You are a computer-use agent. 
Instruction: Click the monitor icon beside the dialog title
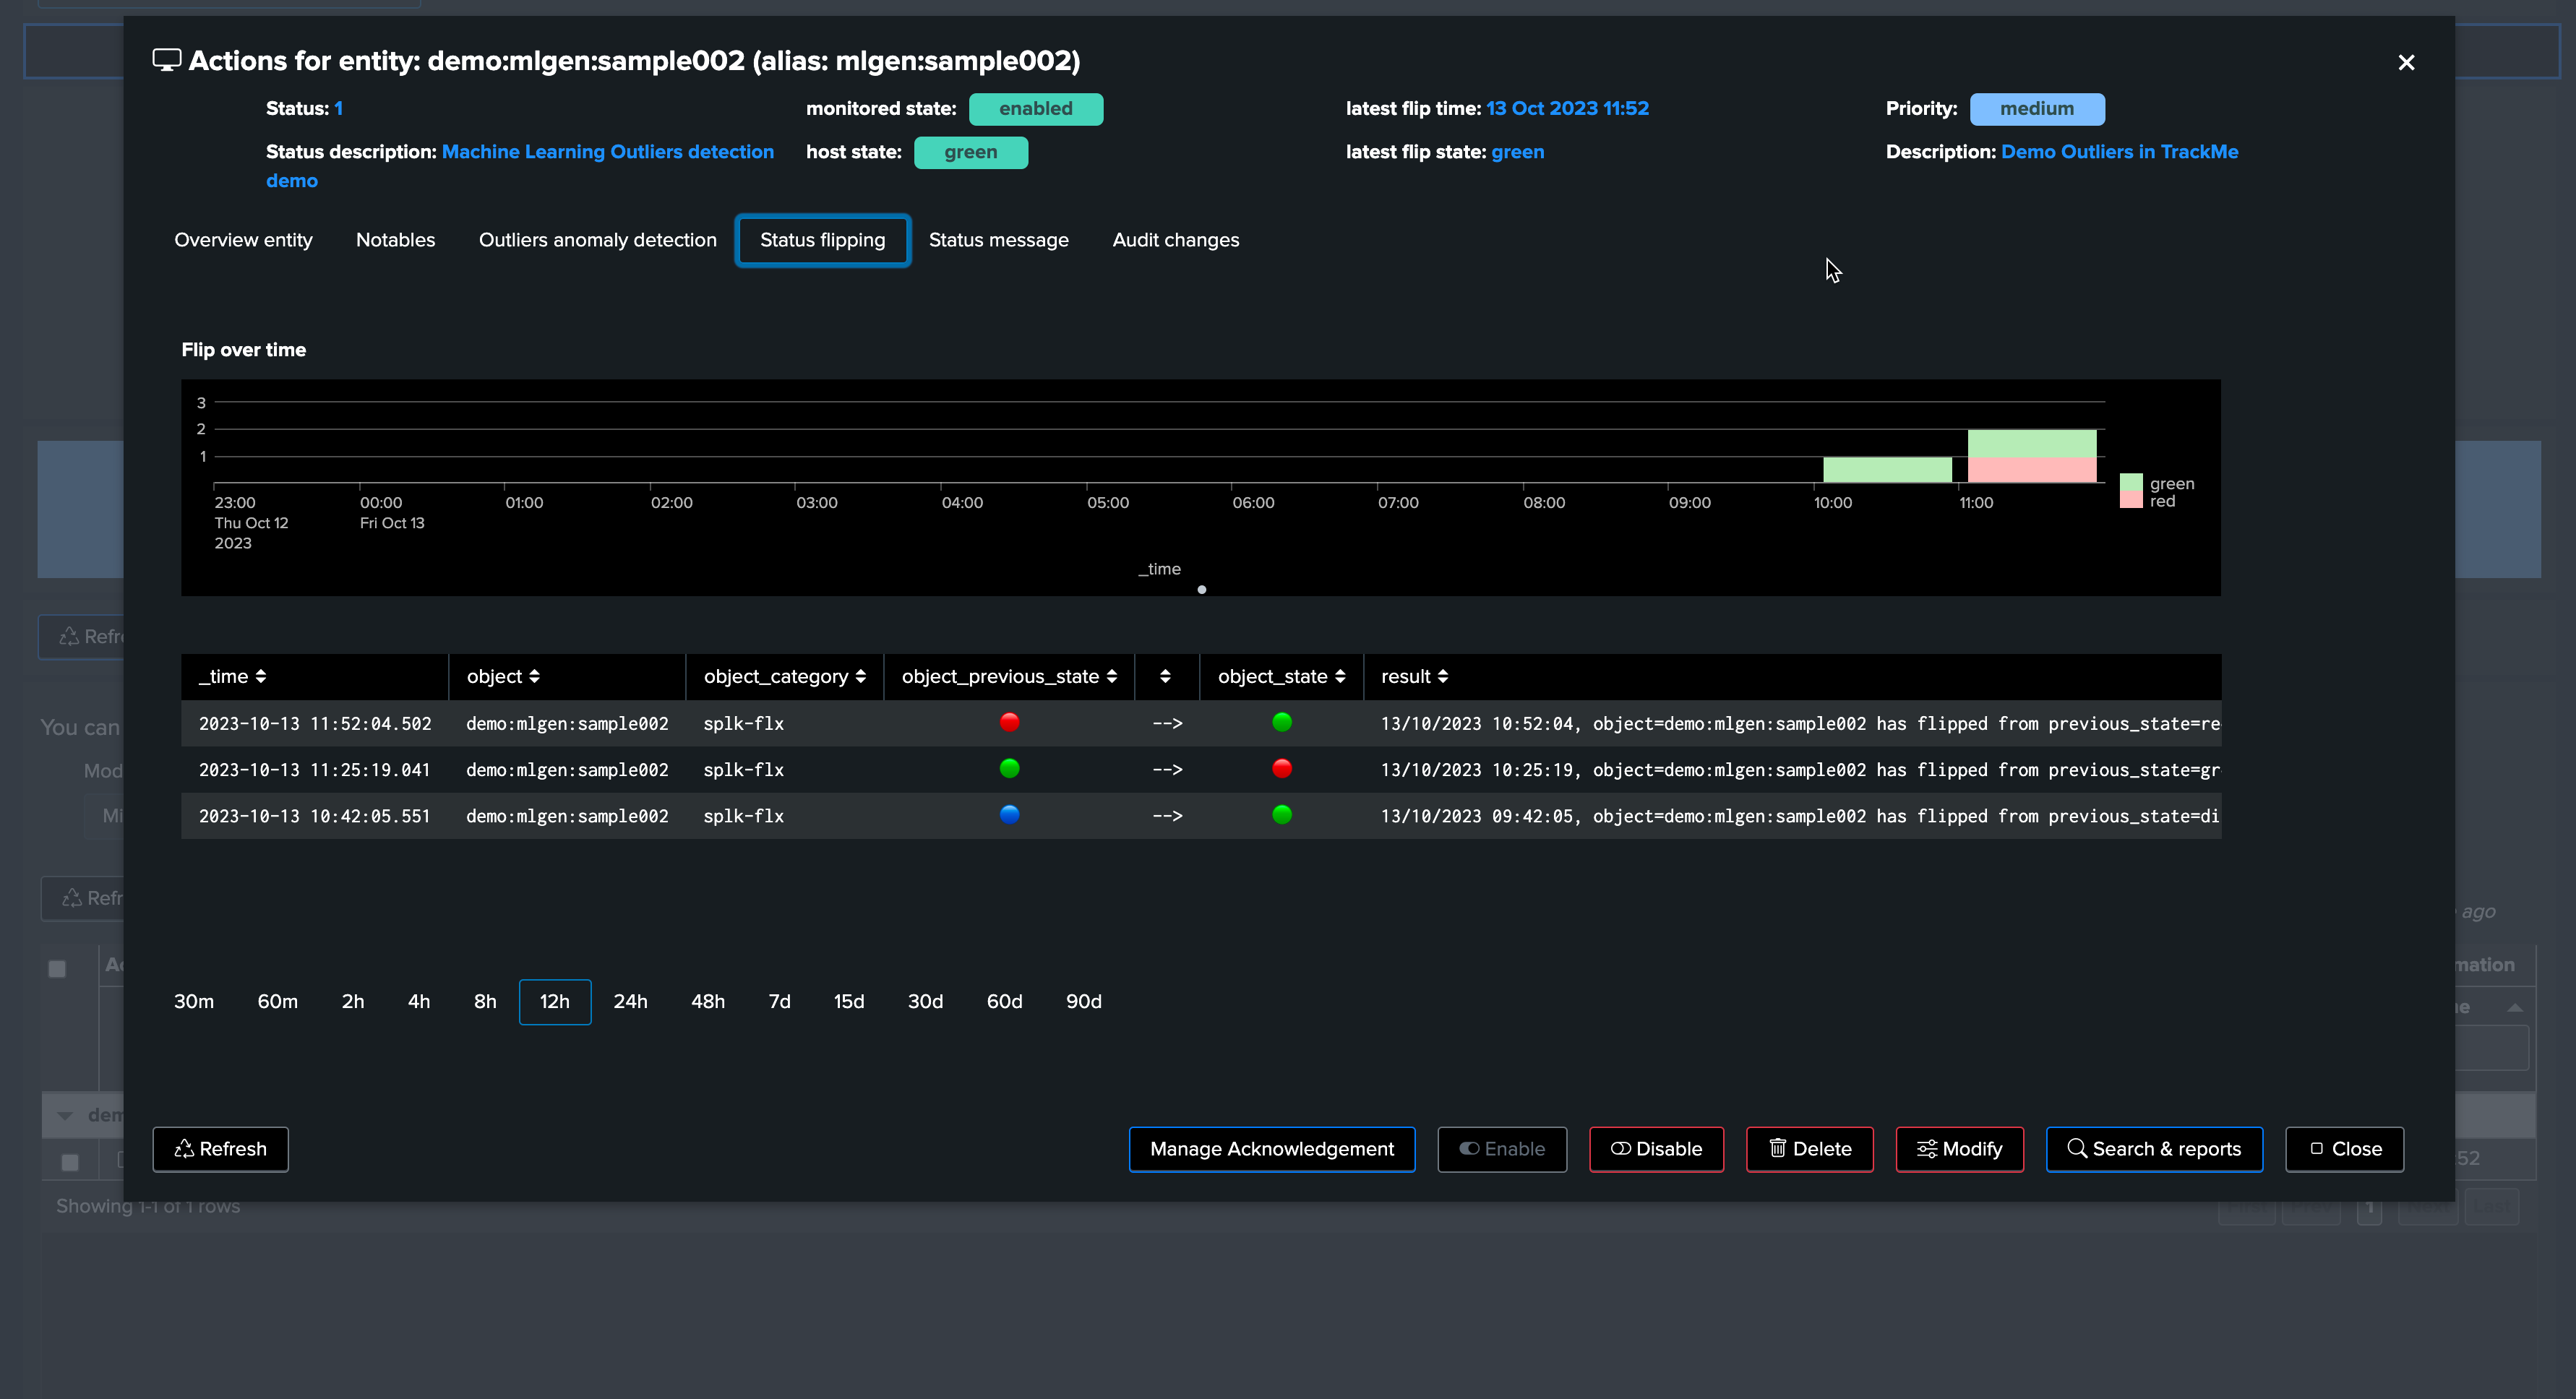166,60
